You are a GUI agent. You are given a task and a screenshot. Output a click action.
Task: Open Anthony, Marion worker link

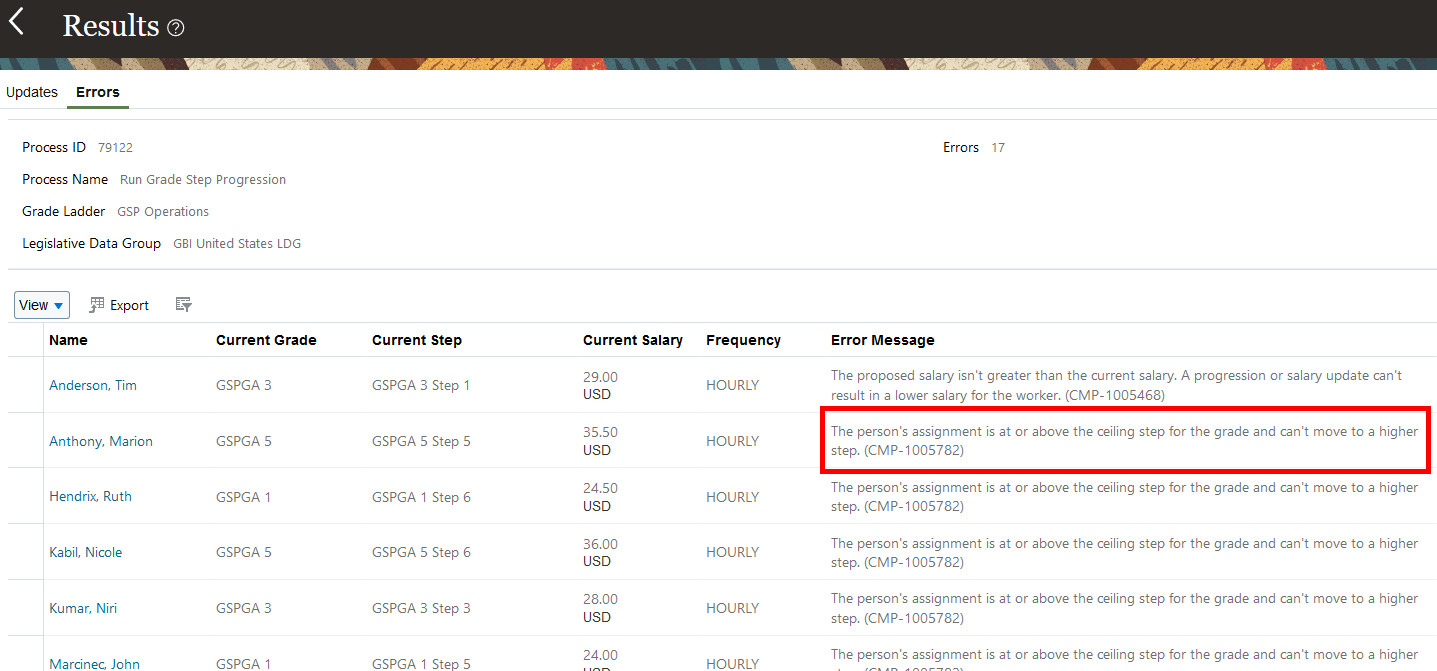tap(101, 441)
